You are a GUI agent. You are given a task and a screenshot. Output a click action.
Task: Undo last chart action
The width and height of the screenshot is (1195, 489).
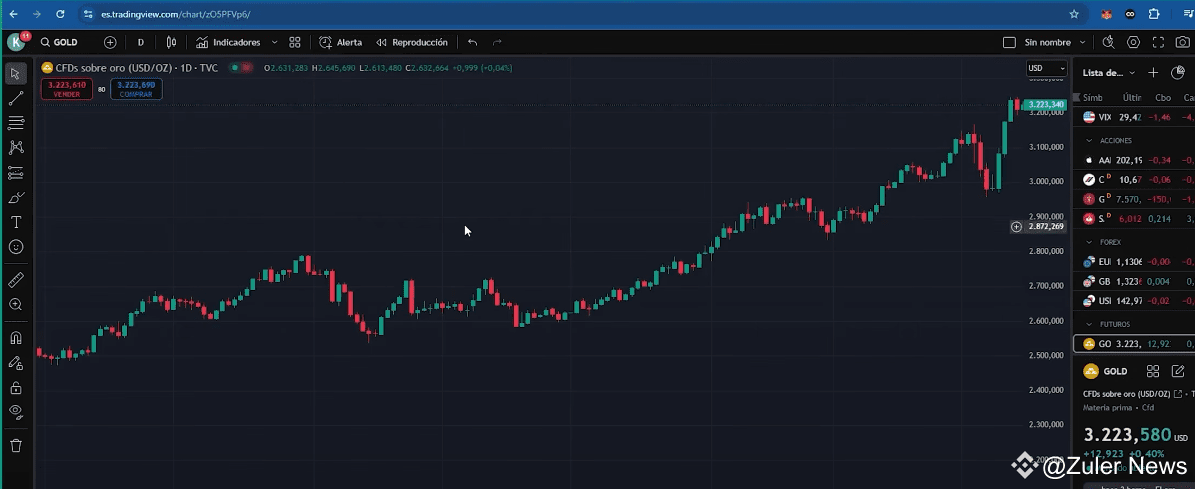coord(473,43)
